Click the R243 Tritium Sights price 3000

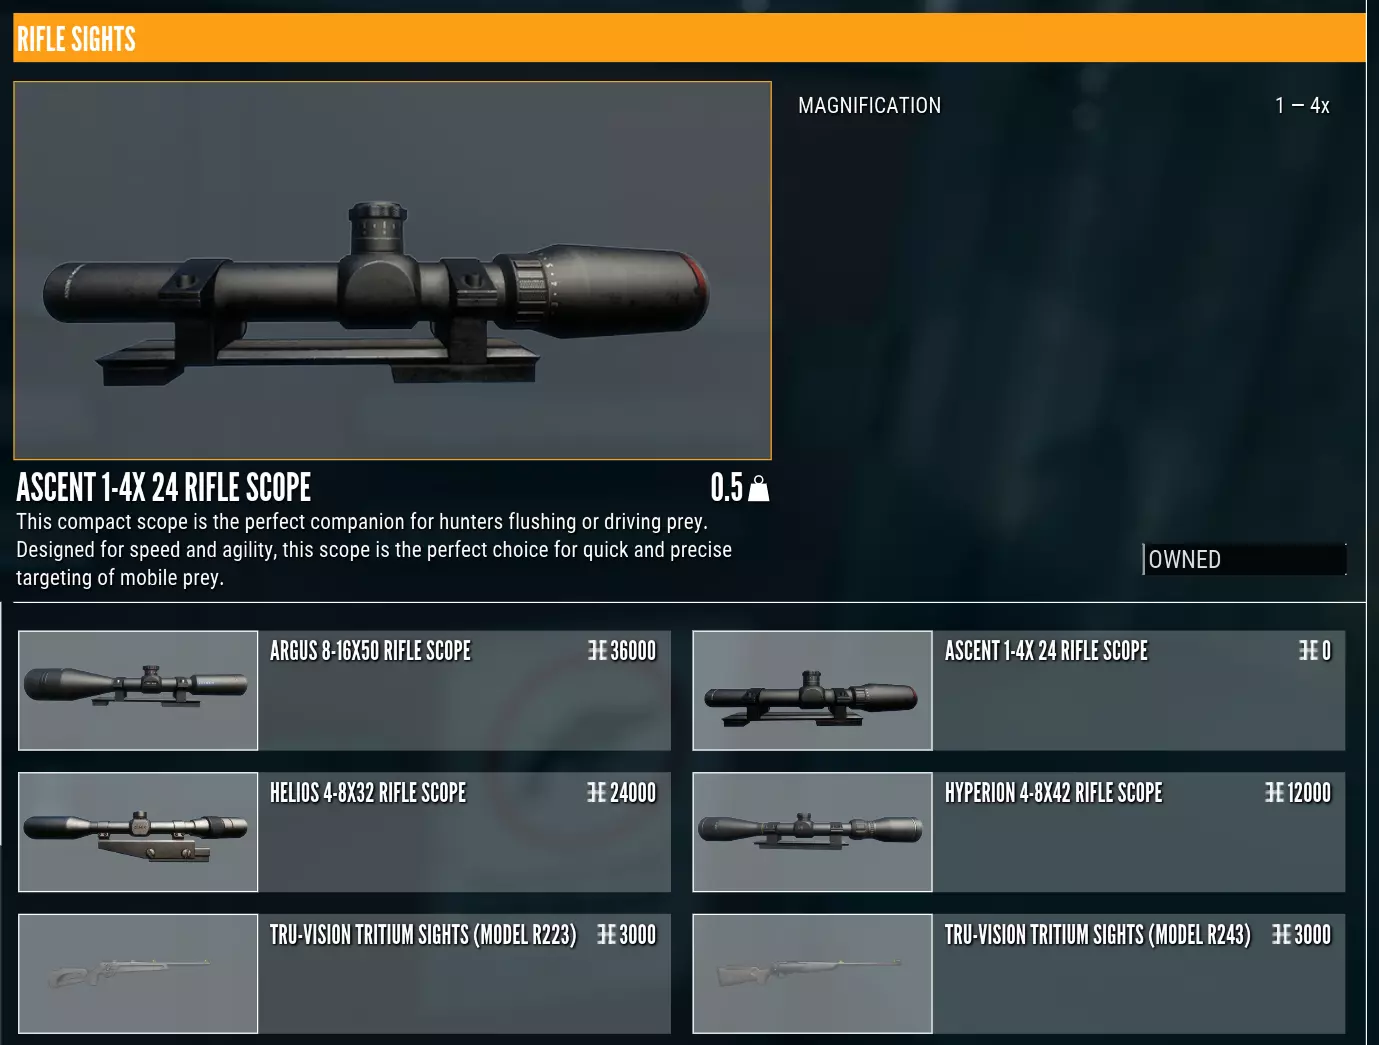[1312, 935]
